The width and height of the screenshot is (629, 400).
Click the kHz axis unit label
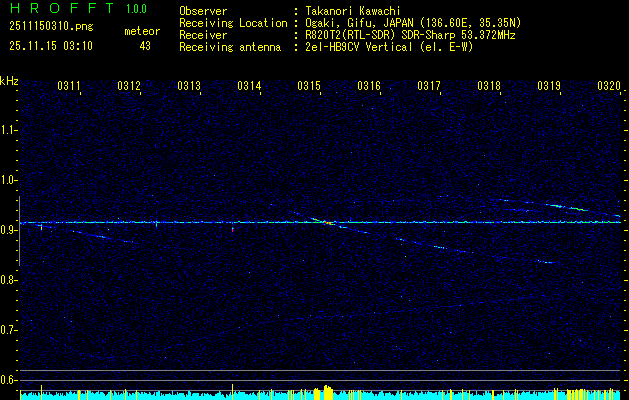click(9, 80)
